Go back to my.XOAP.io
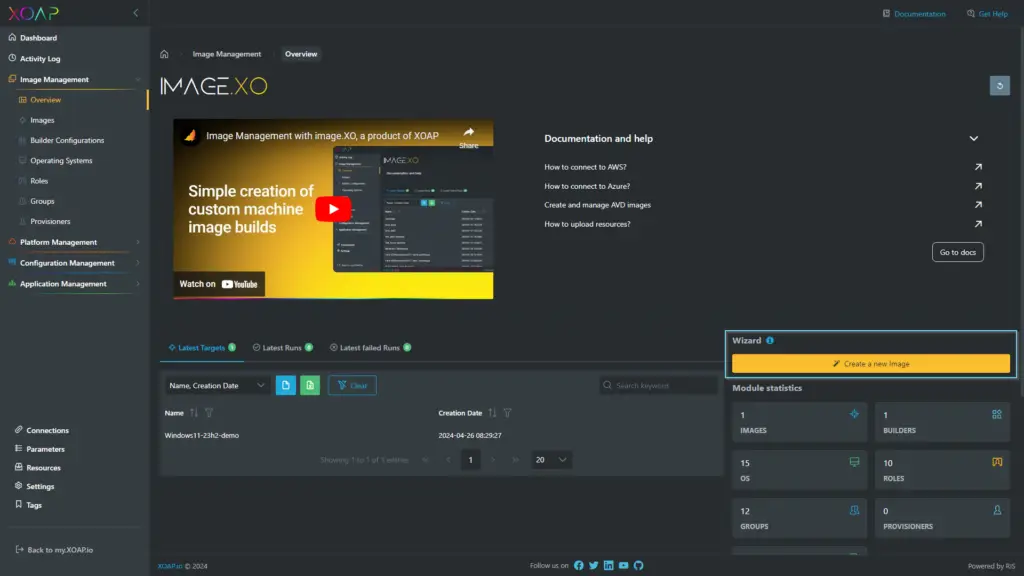 [x=59, y=550]
